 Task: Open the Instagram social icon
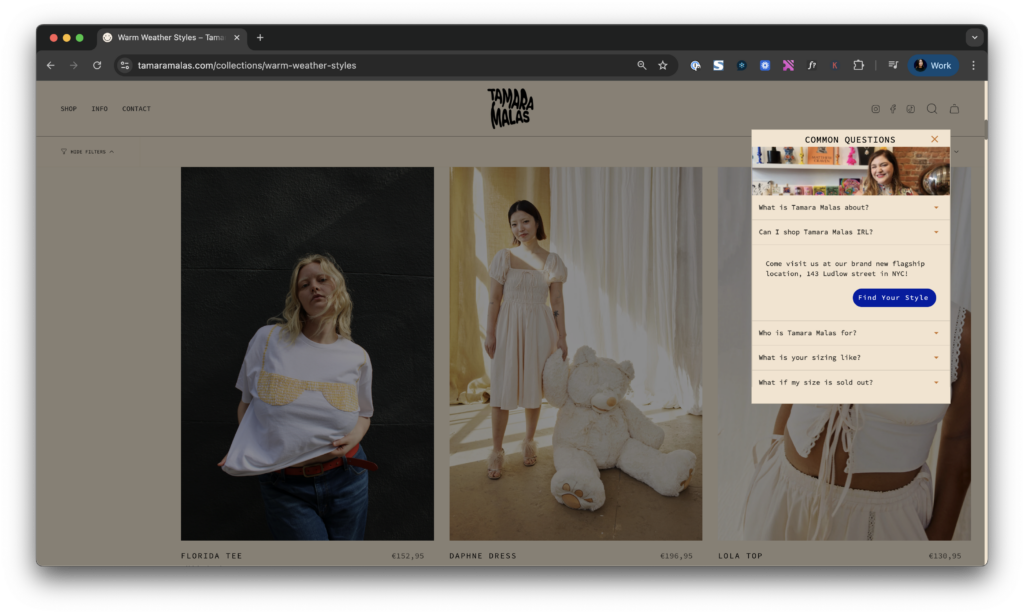coord(875,109)
